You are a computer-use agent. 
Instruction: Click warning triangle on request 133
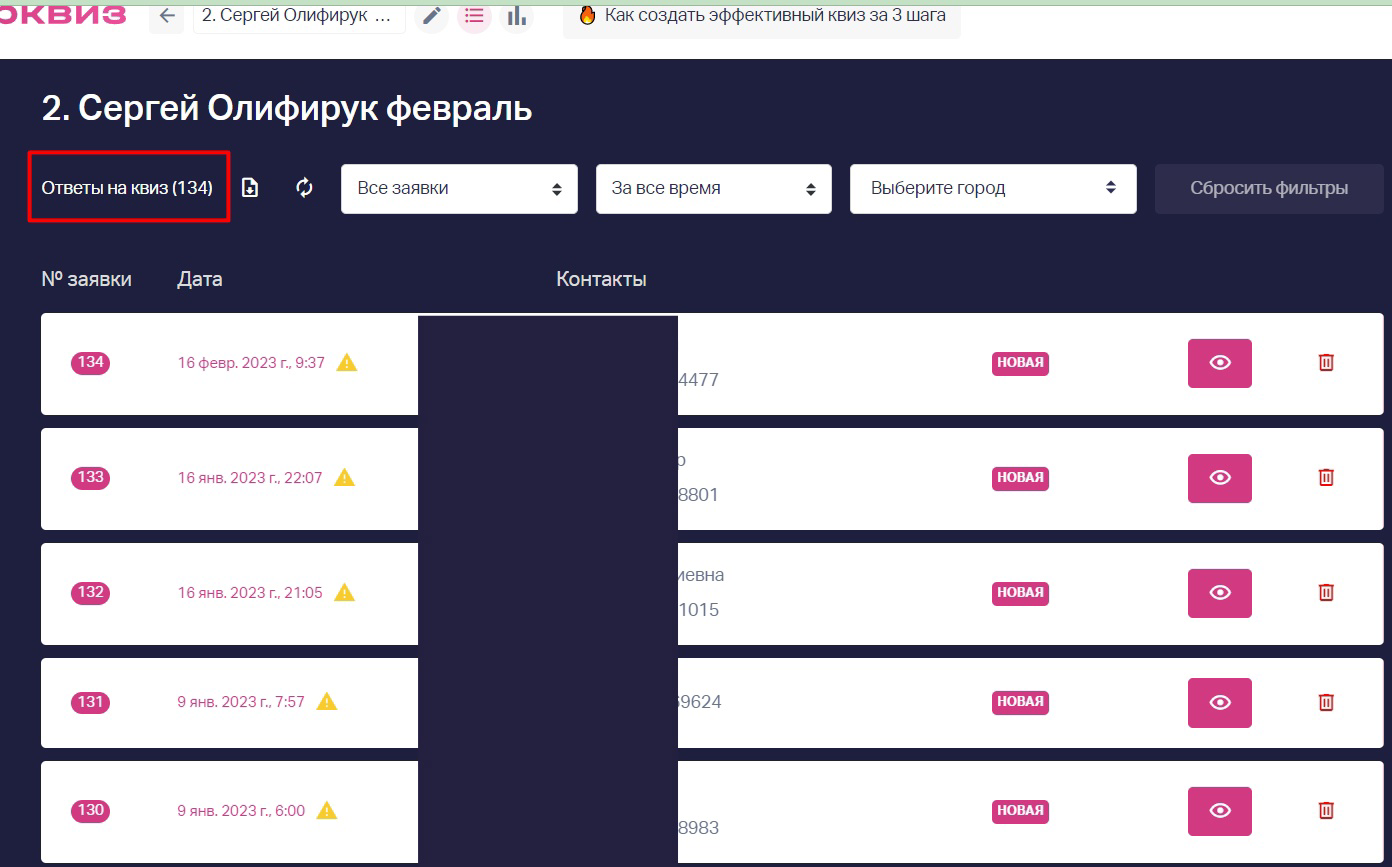[345, 478]
